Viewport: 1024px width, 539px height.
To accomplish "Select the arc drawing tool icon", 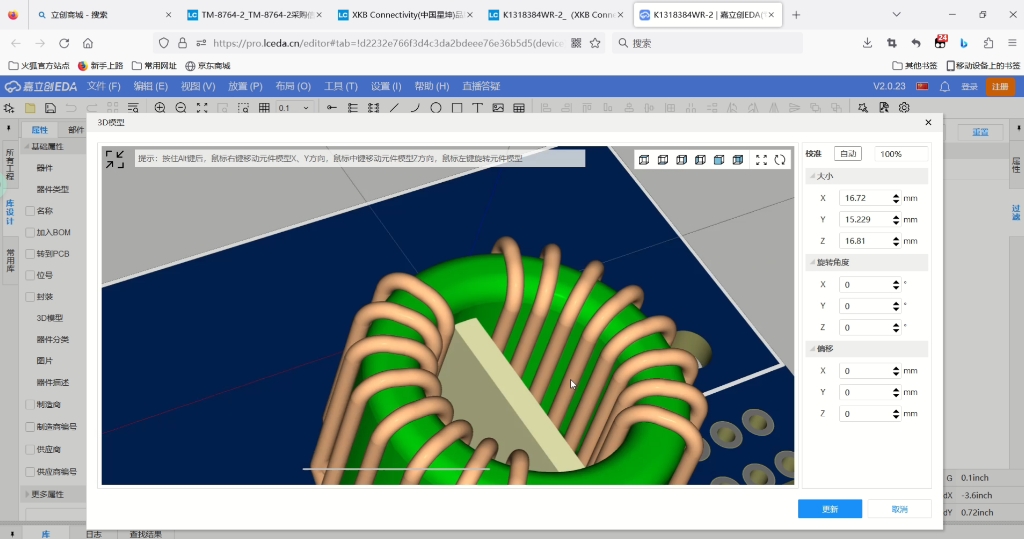I will point(415,108).
